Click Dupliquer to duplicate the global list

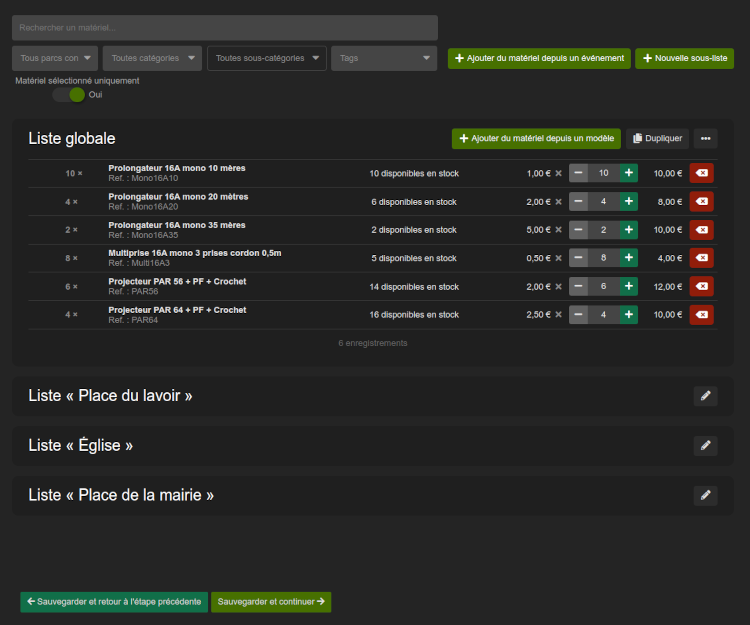coord(657,139)
